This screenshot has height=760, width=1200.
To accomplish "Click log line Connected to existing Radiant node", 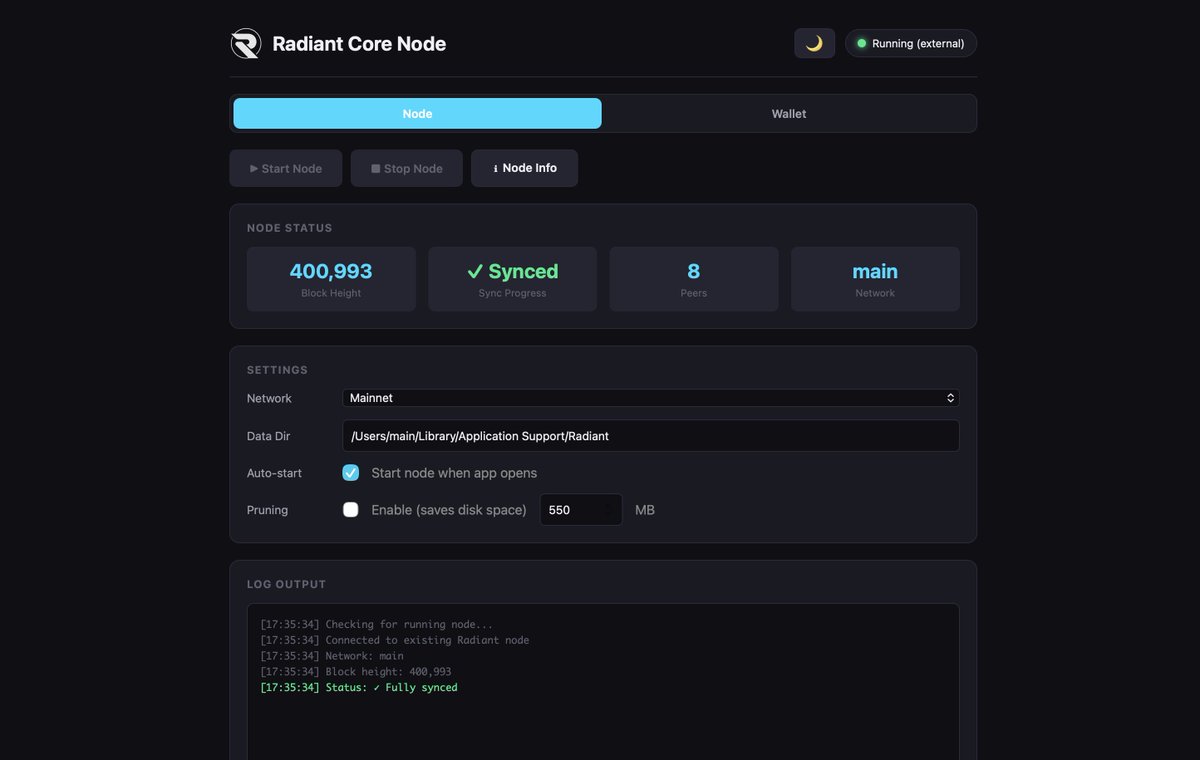I will coord(395,640).
